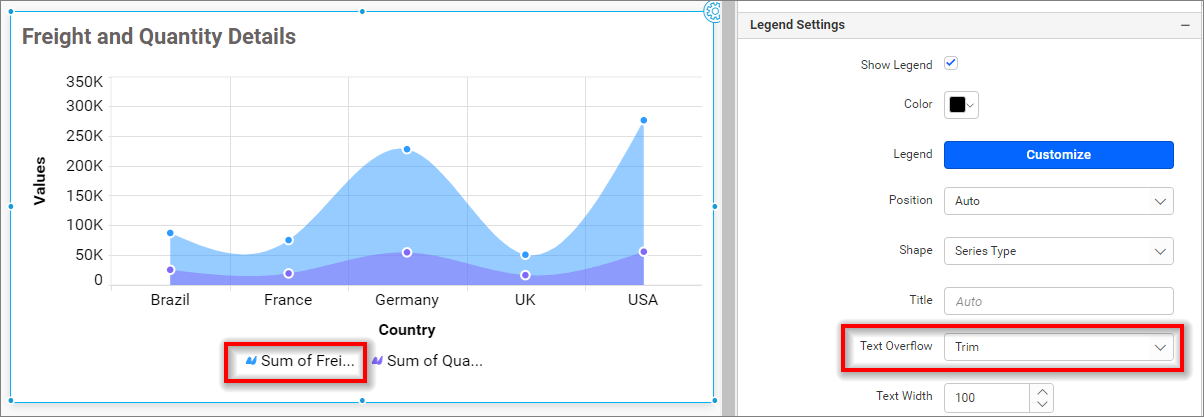This screenshot has width=1204, height=417.
Task: Open the Shape Series Type dropdown
Action: (1058, 251)
